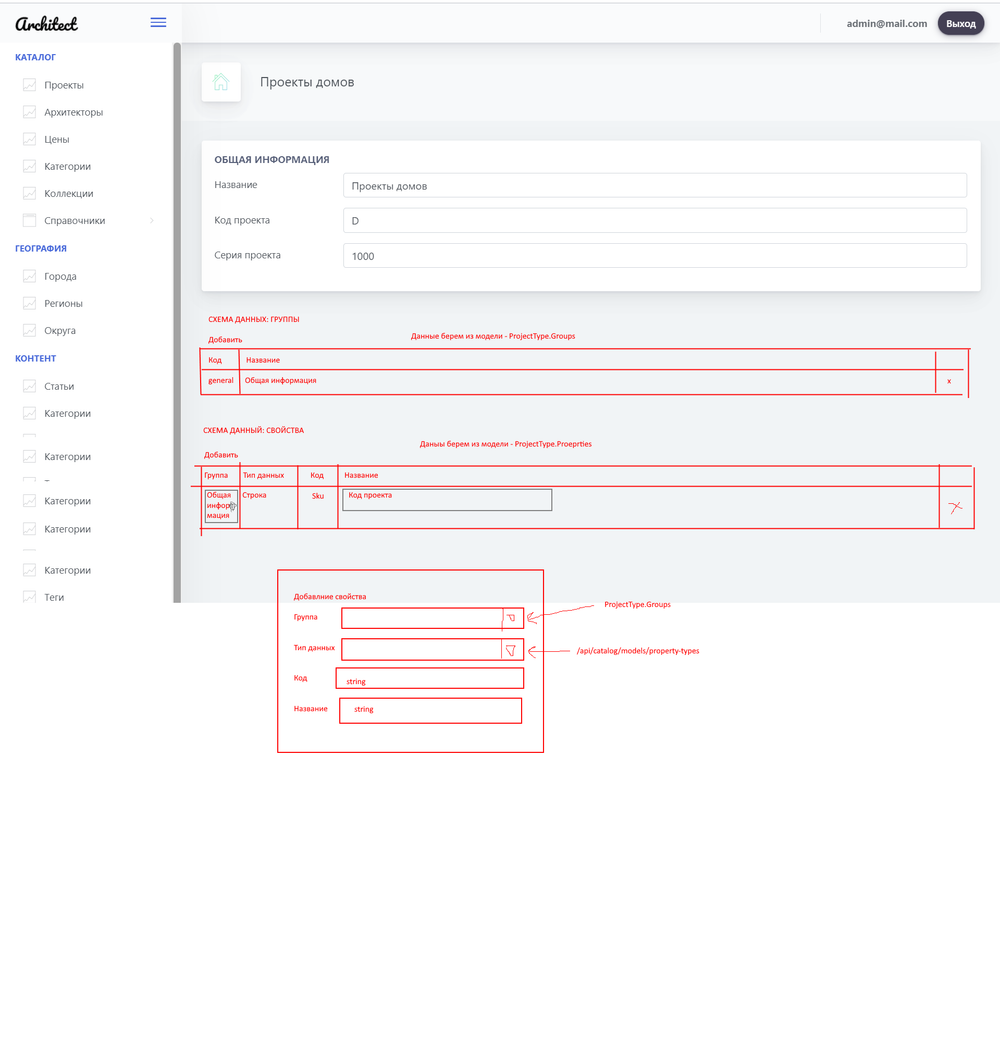Click the icon beside Теги in sidebar
Image resolution: width=1000 pixels, height=1042 pixels.
[30, 598]
